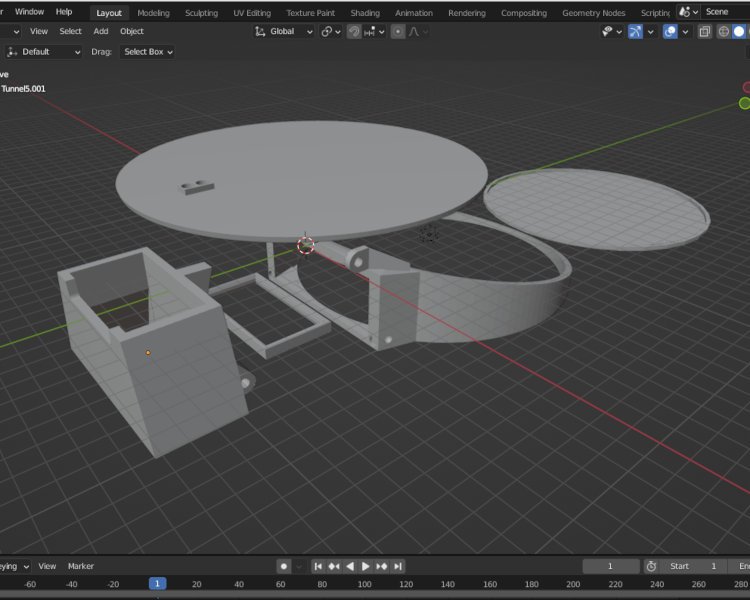Open the viewport Select menu

coord(70,31)
